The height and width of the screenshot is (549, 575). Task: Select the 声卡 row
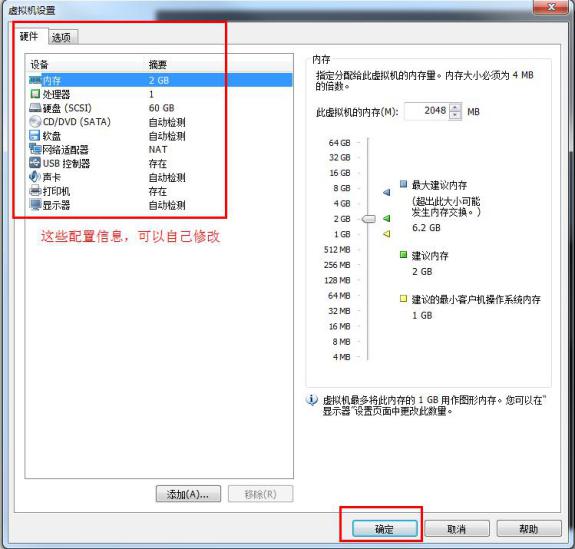[160, 177]
